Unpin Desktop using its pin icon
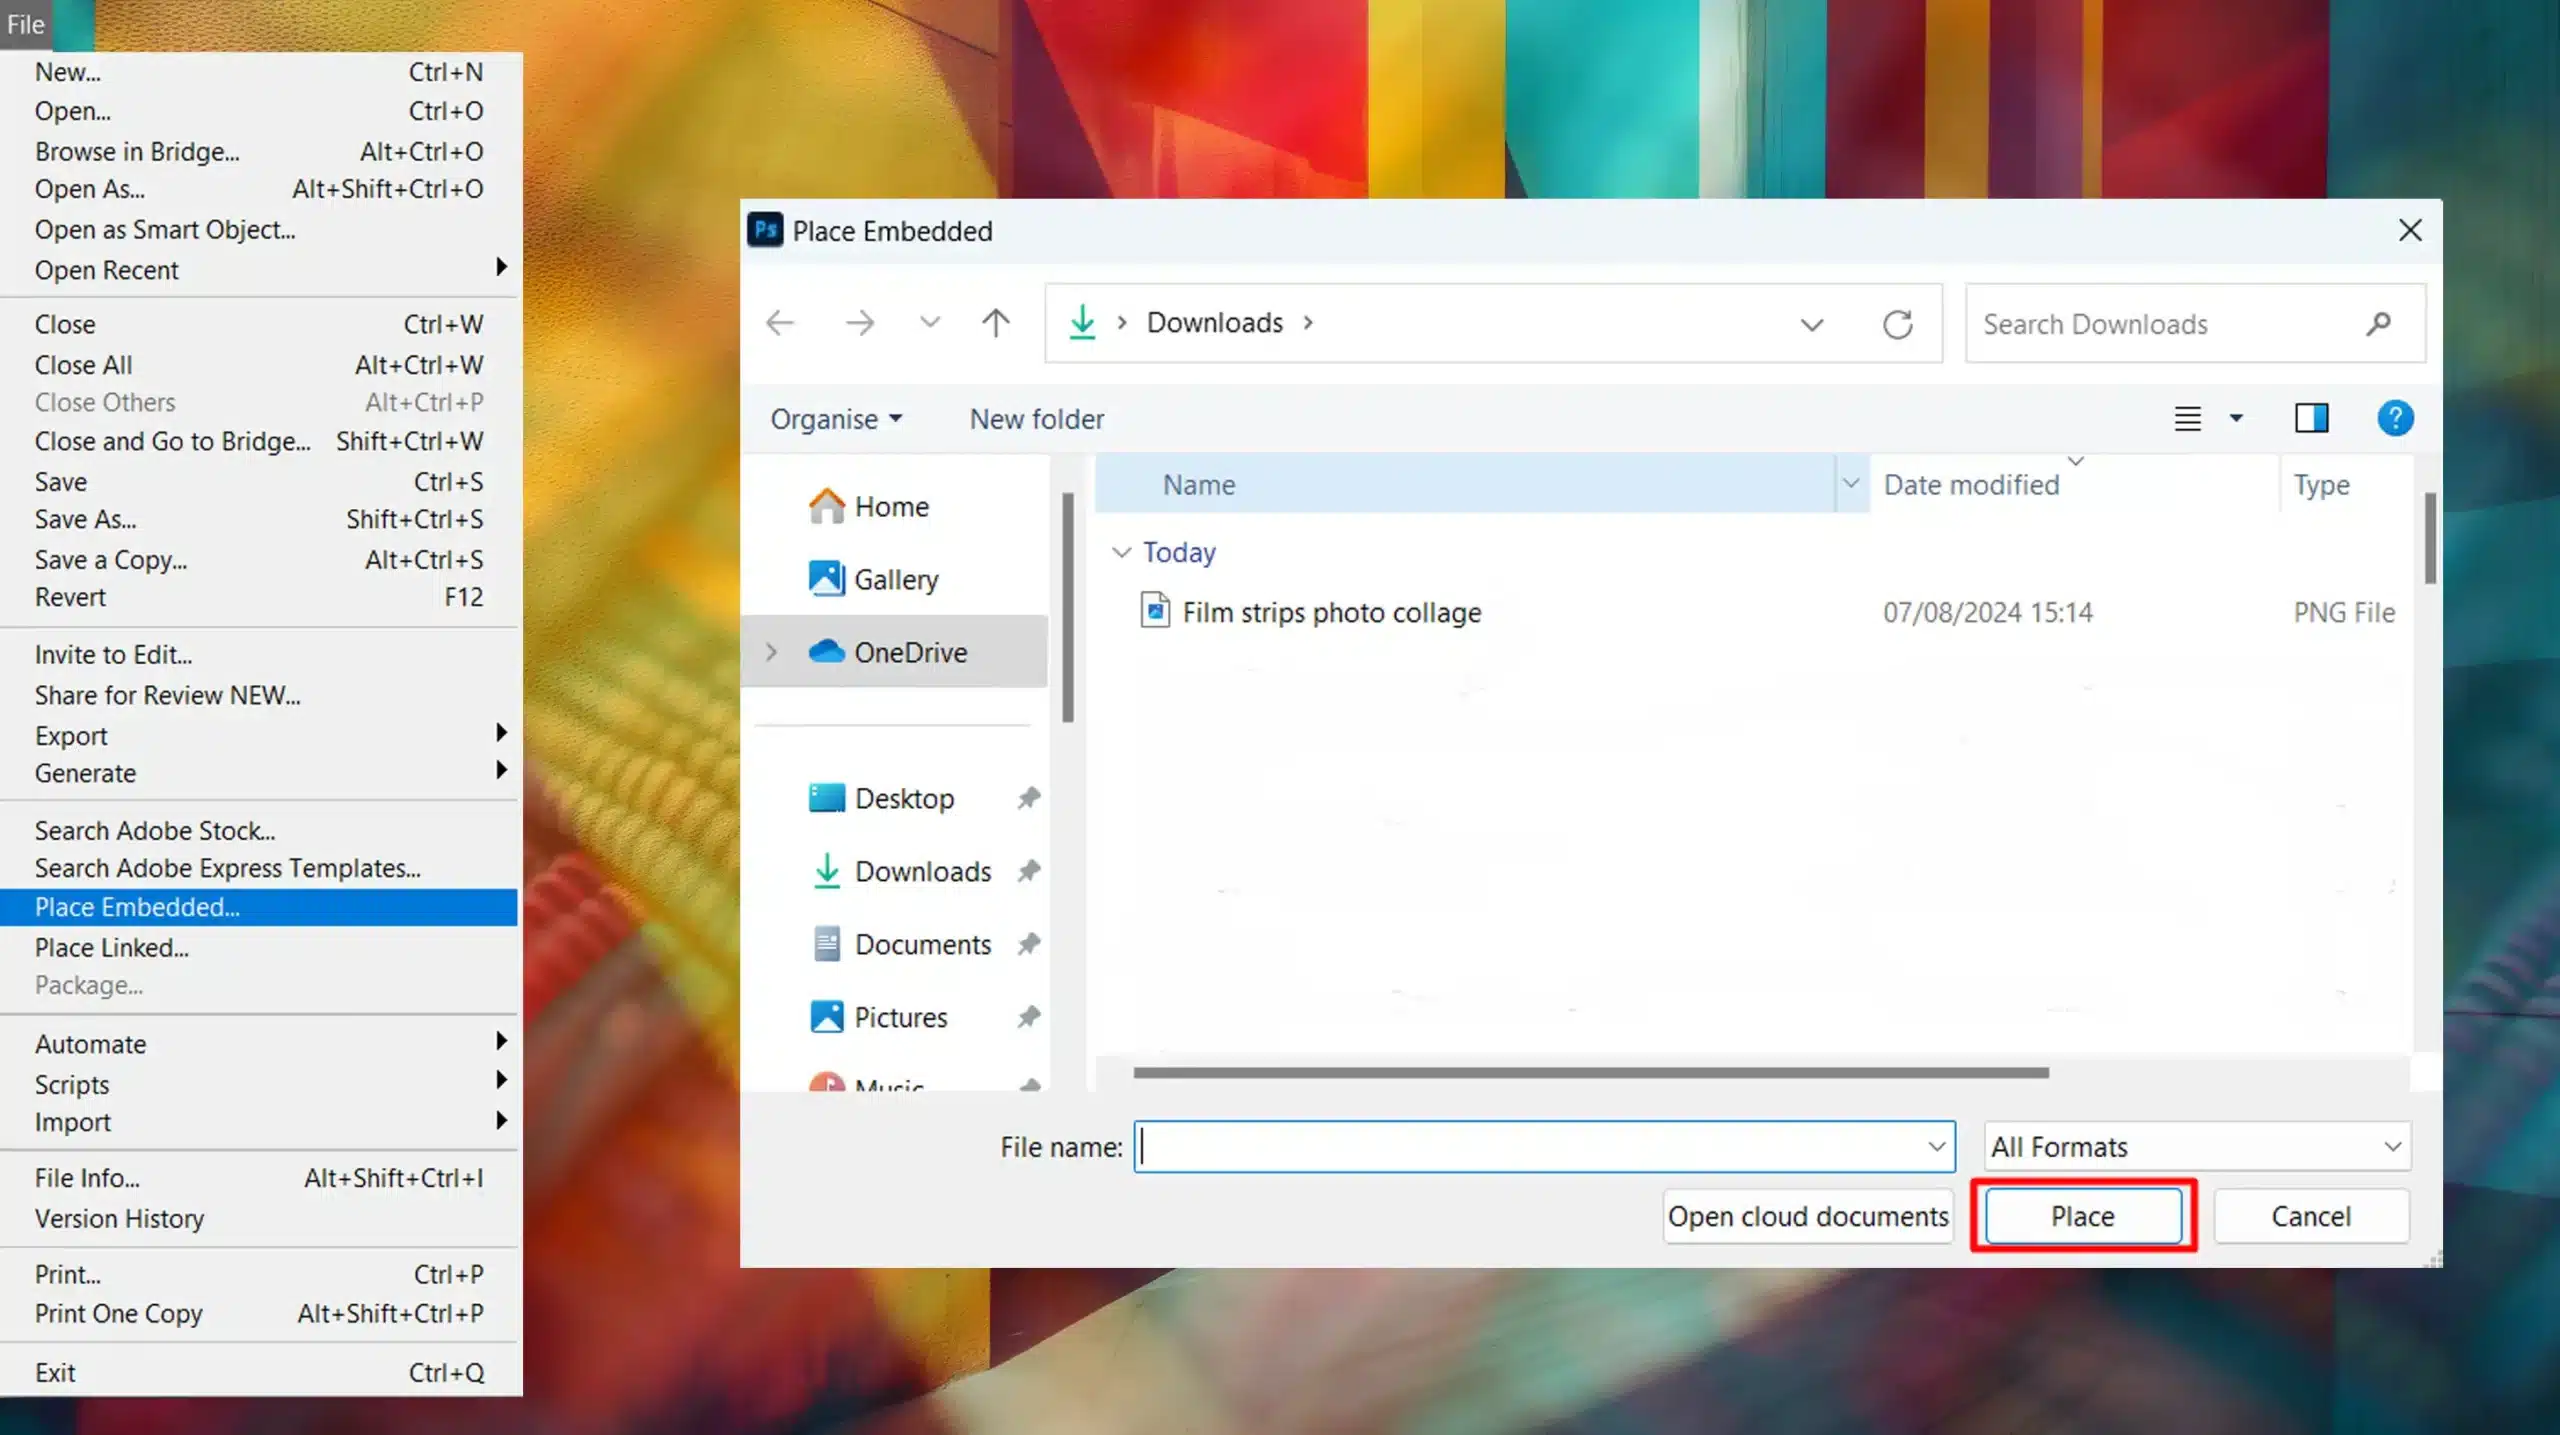Image resolution: width=2560 pixels, height=1435 pixels. [x=1028, y=798]
